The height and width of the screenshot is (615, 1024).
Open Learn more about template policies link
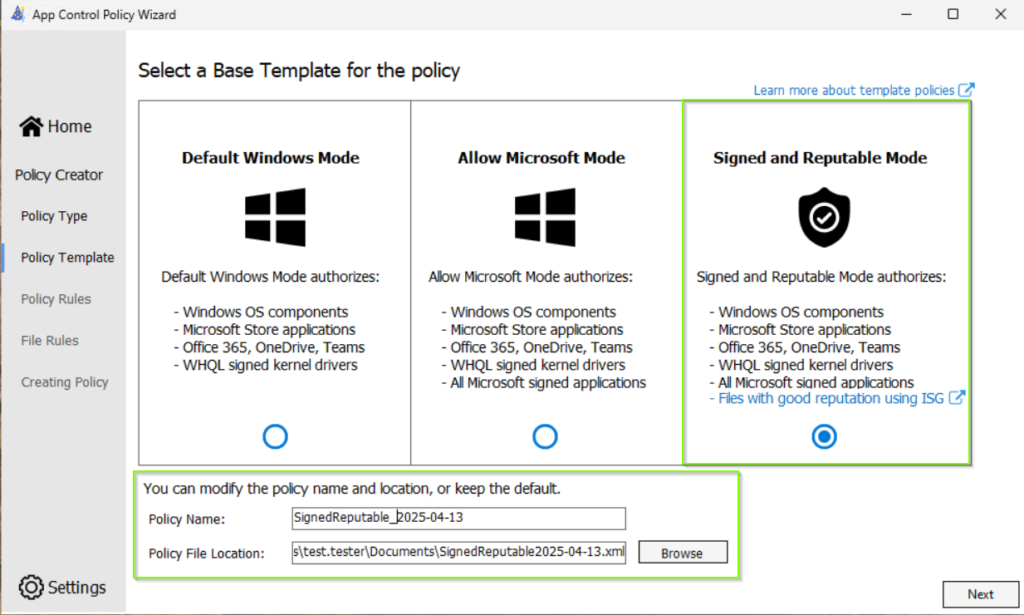pos(854,90)
